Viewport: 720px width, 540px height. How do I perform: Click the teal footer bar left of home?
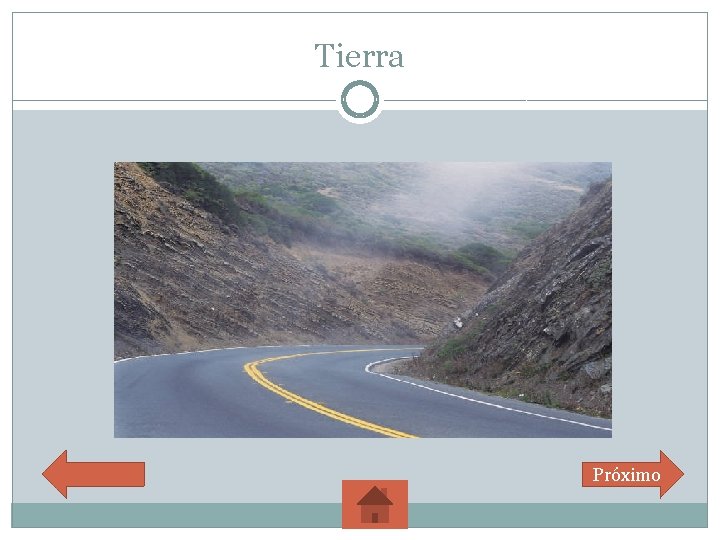(x=176, y=515)
